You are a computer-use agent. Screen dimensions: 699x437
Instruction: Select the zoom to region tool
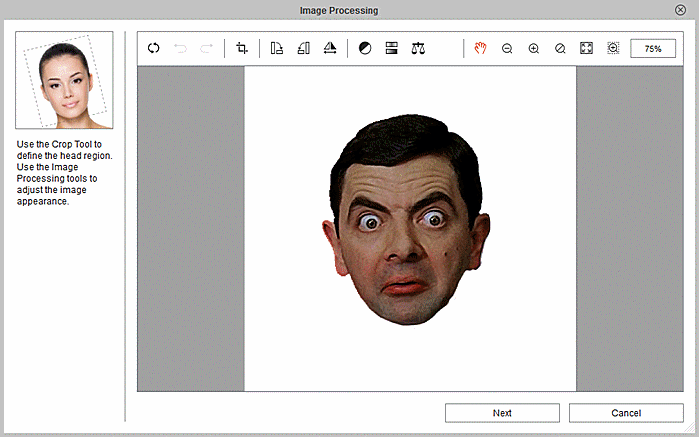click(613, 48)
